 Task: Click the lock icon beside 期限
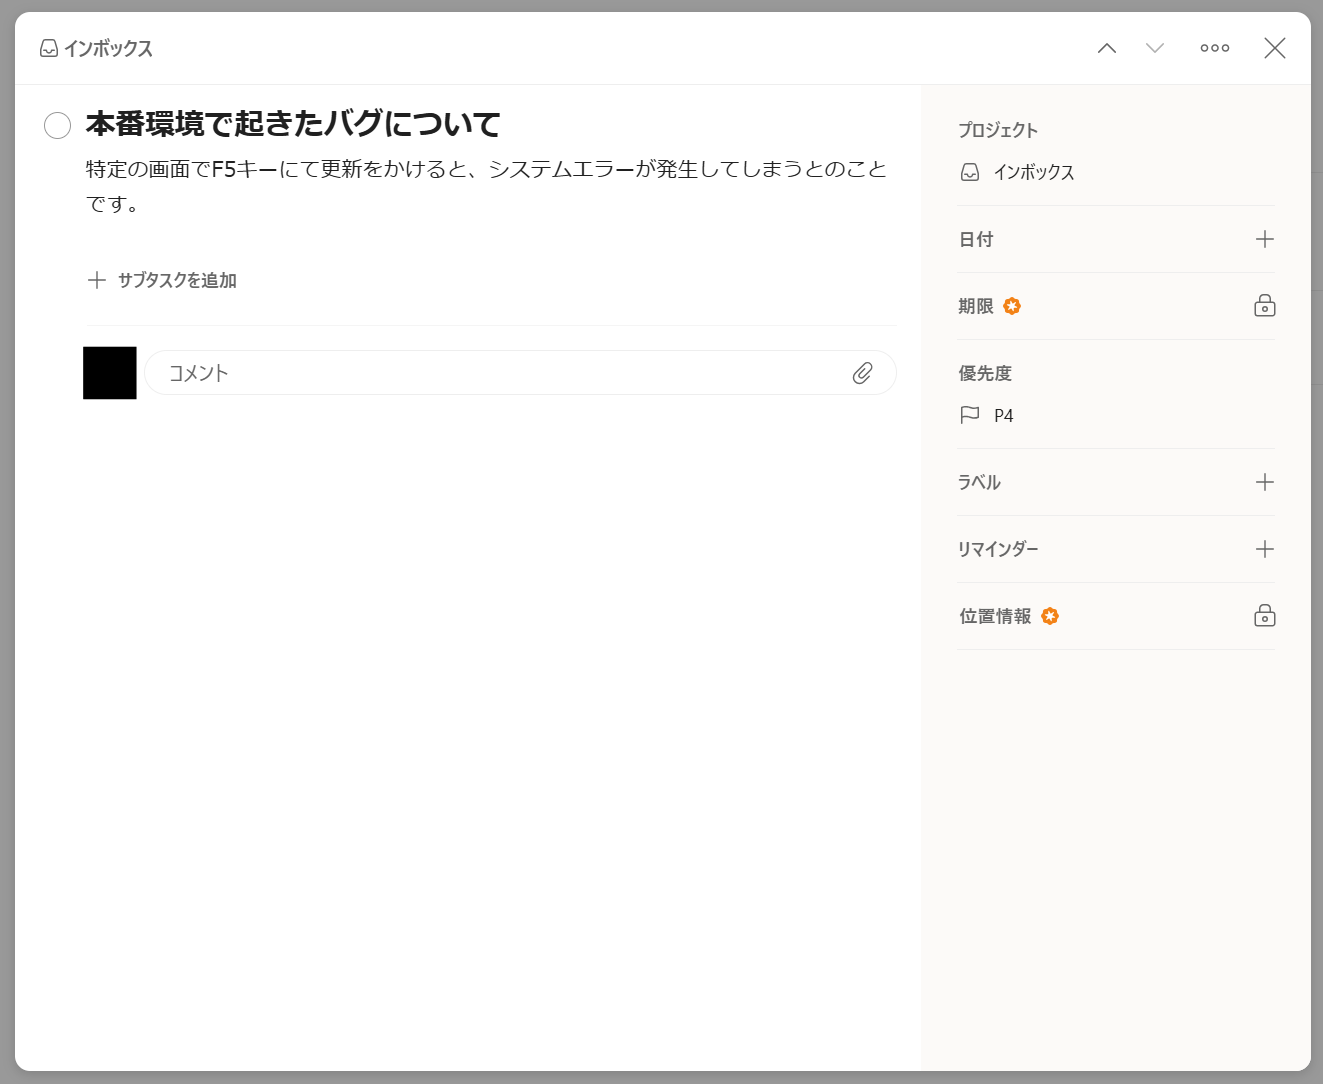[x=1265, y=306]
